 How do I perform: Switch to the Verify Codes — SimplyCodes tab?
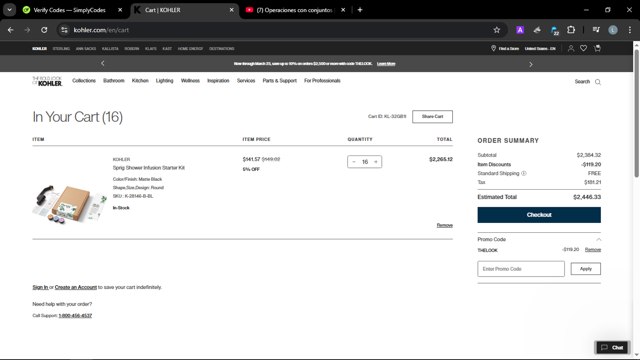pos(69,10)
